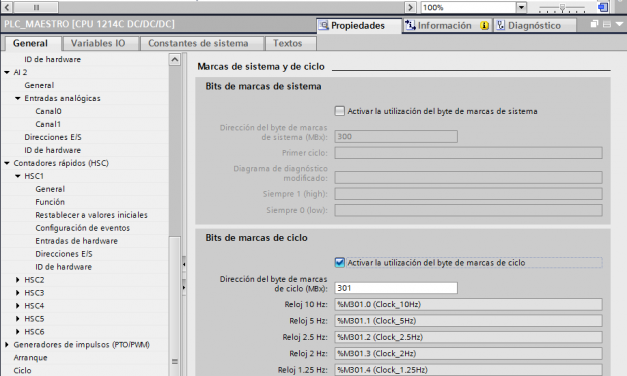The height and width of the screenshot is (376, 627).
Task: Adjust the zoom slider
Action: [x=562, y=7]
